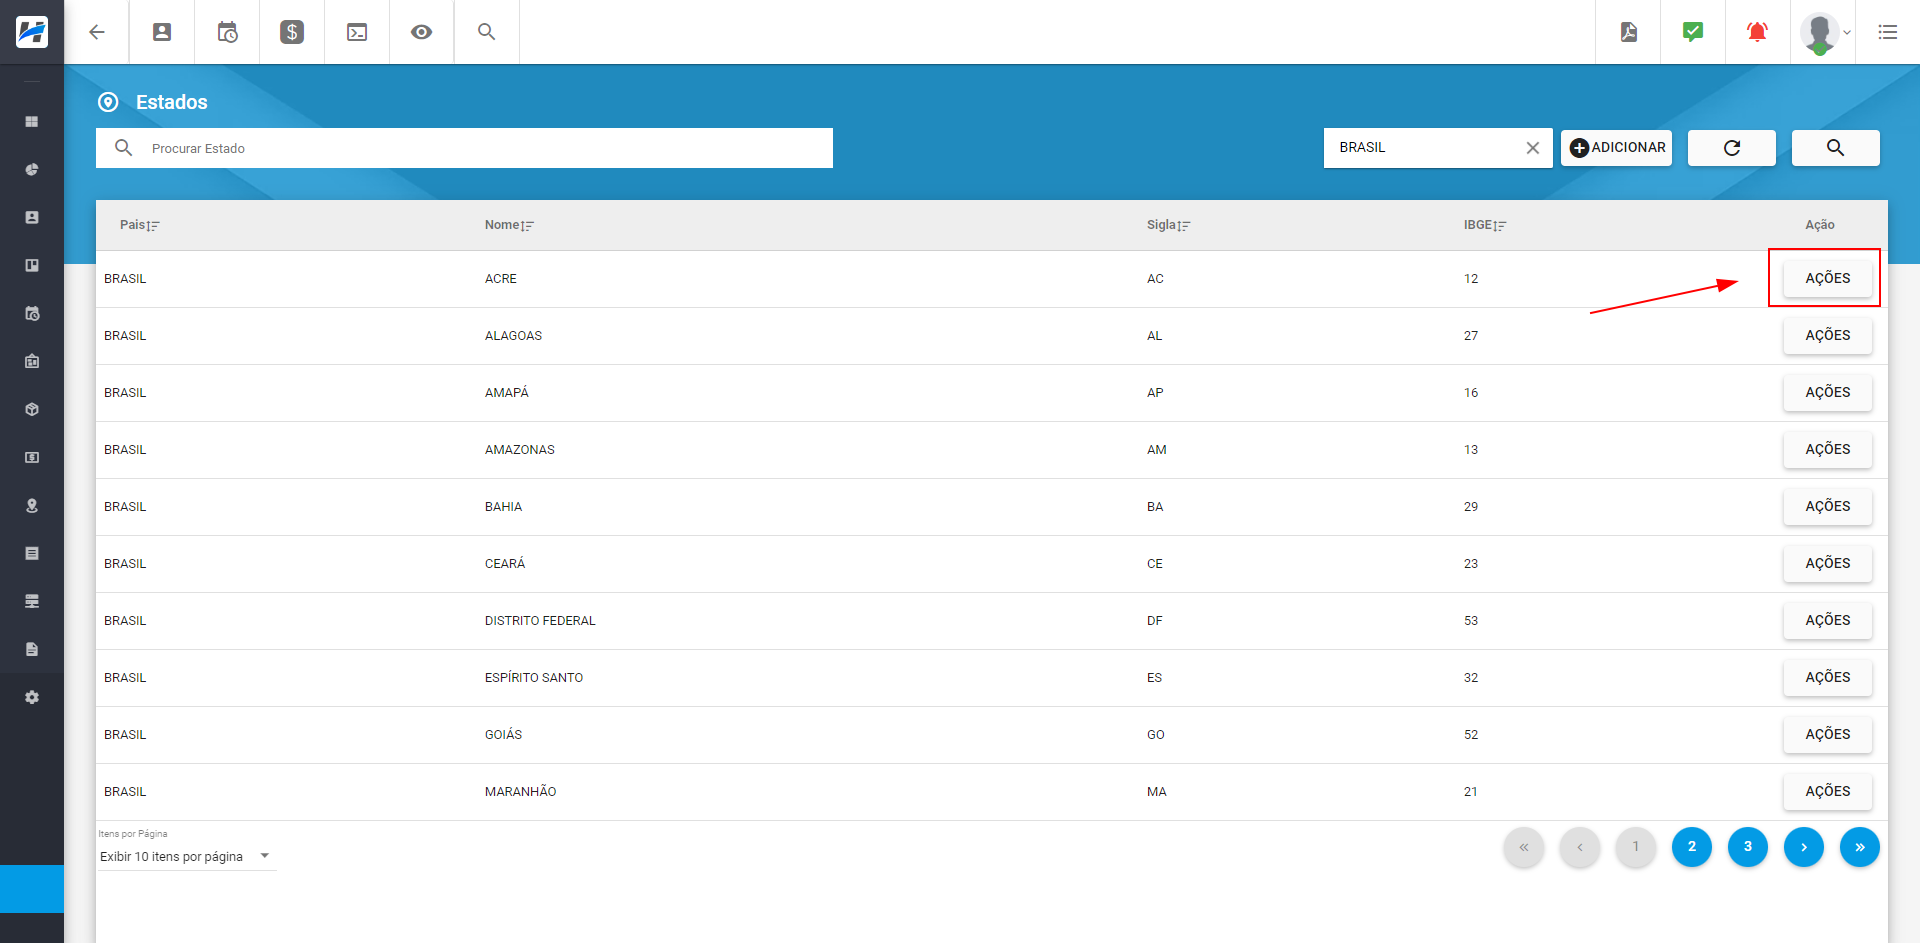Click the calendar clock icon in toolbar

(x=227, y=32)
